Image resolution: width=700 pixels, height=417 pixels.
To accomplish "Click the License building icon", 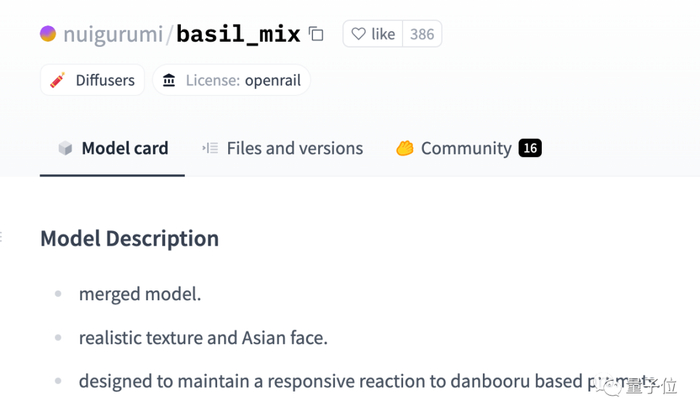I will [x=169, y=80].
